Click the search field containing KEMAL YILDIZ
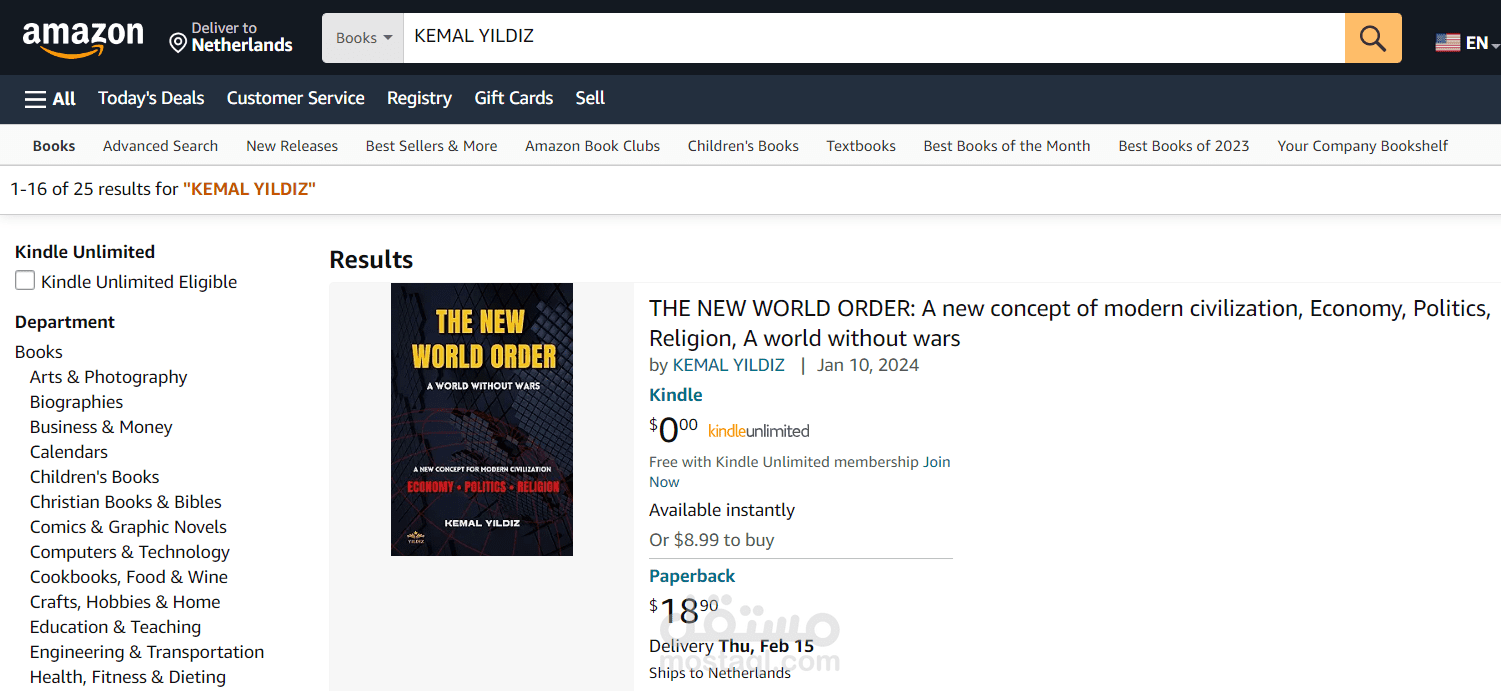This screenshot has height=691, width=1501. (x=874, y=38)
